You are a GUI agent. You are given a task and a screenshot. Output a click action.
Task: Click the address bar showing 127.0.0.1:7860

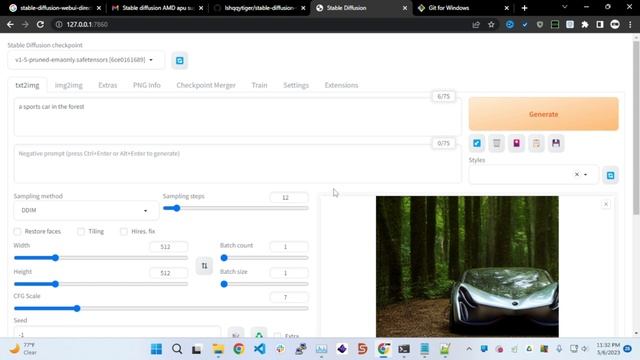coord(261,24)
